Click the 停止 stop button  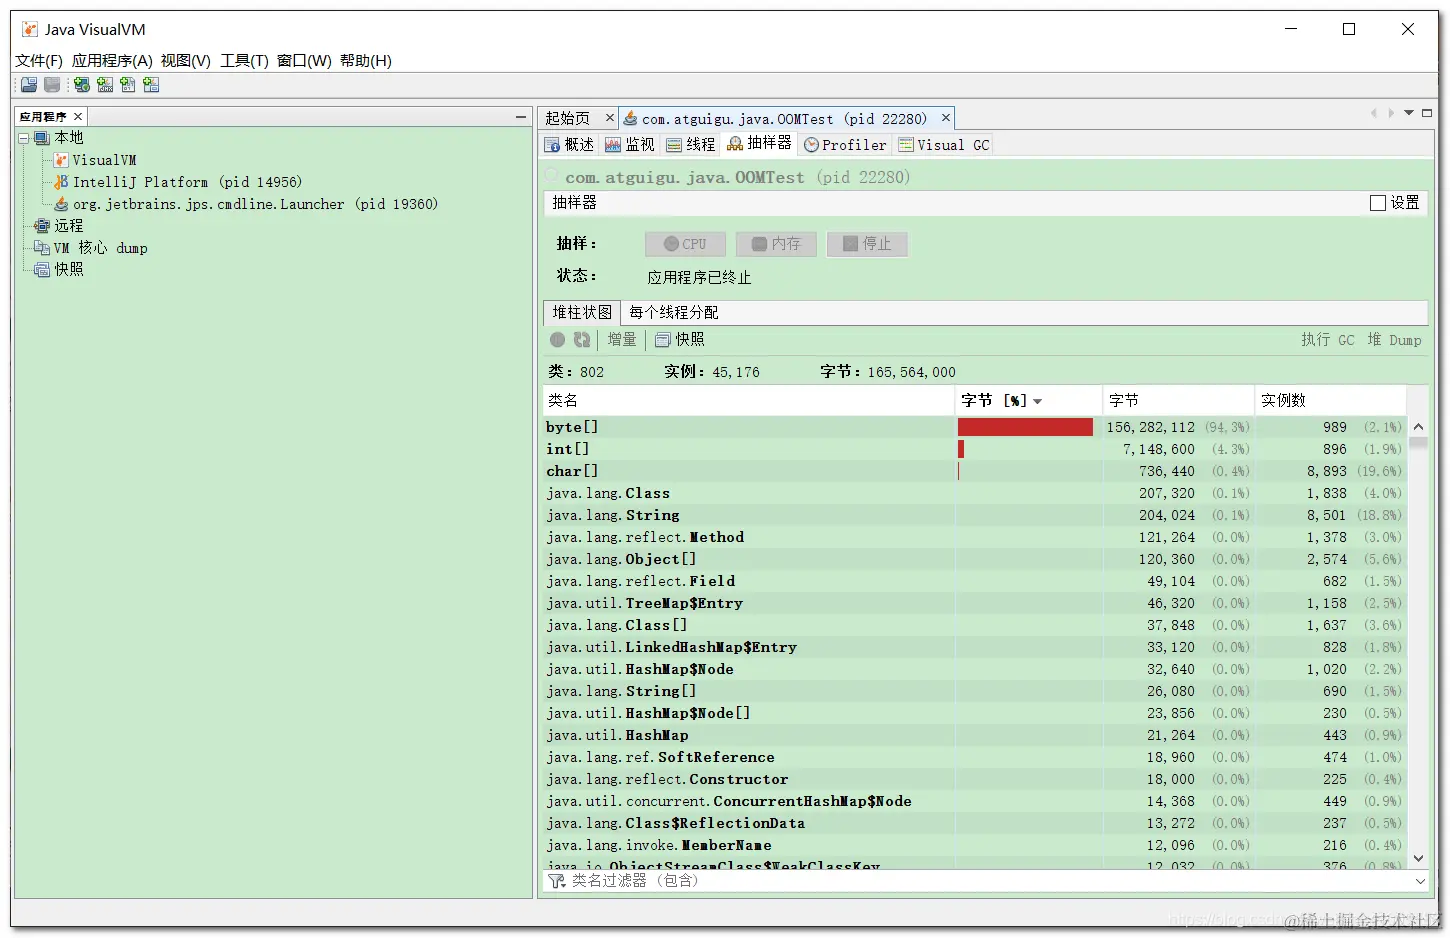coord(867,244)
